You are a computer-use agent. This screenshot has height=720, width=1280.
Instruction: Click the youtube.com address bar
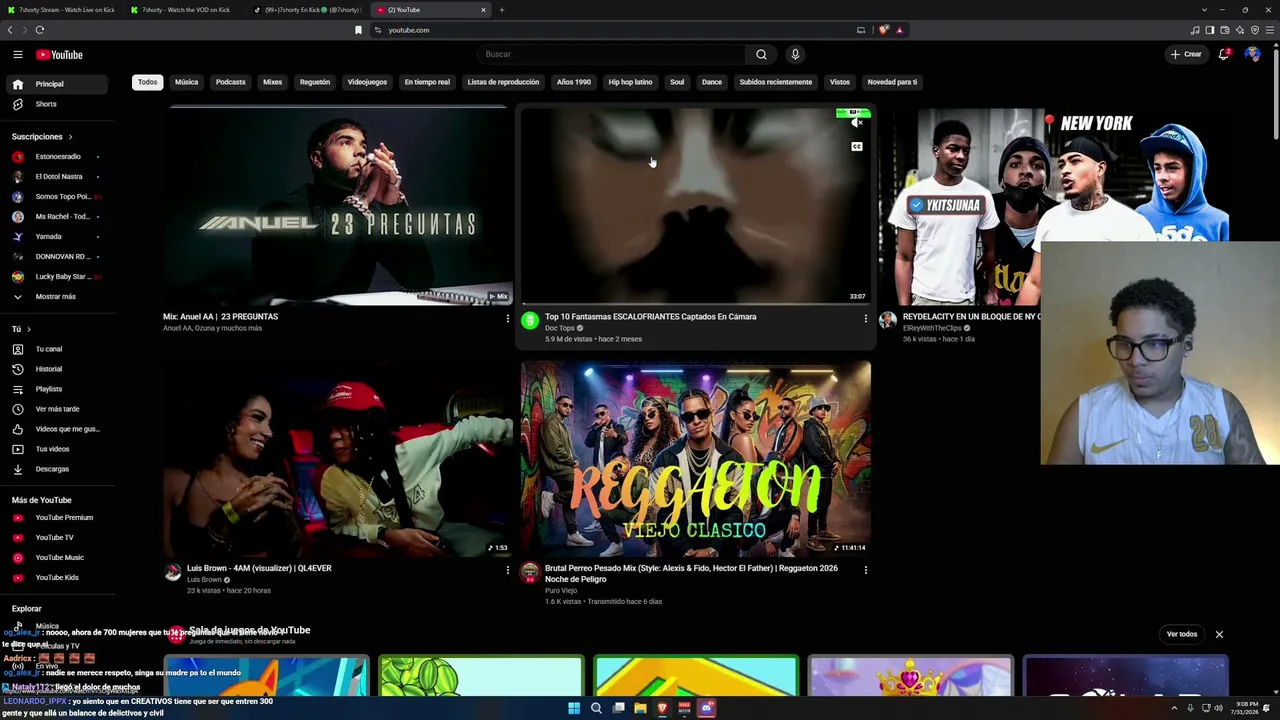(x=610, y=30)
